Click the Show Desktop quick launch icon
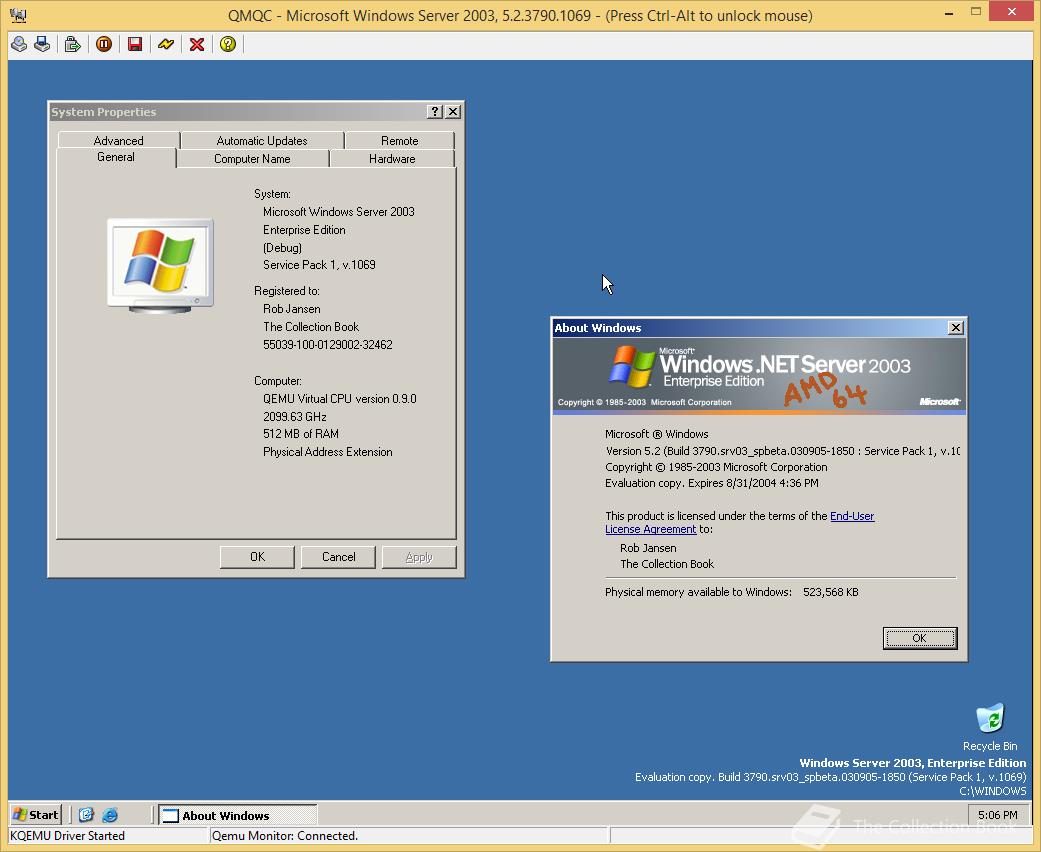 click(x=86, y=814)
